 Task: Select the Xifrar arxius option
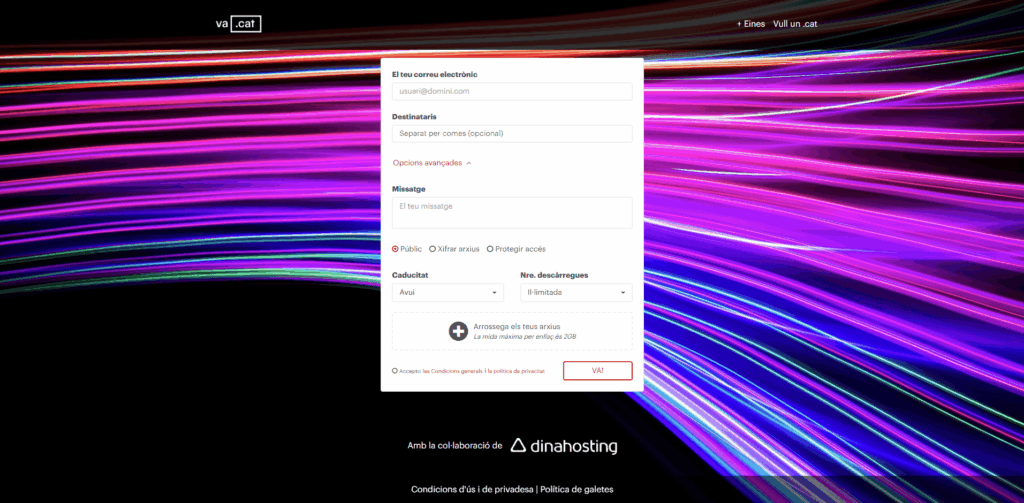tap(433, 249)
